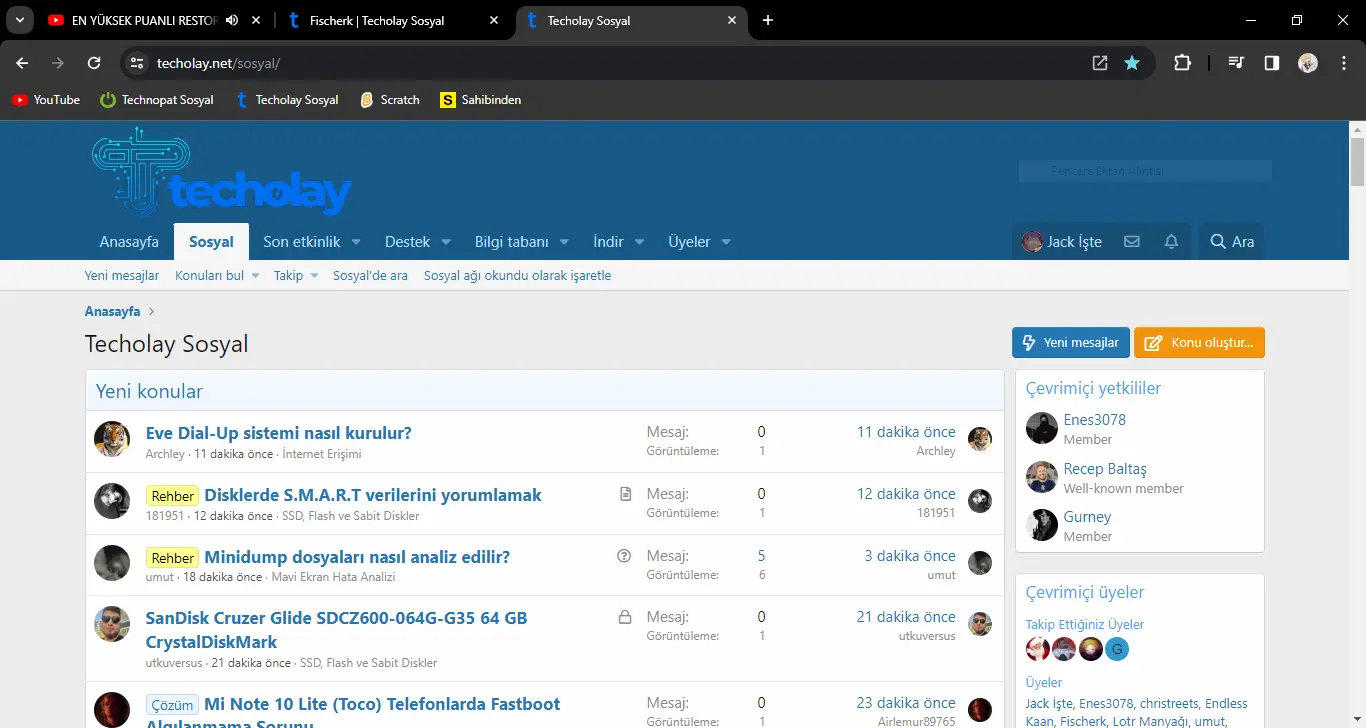
Task: Open thread Eve Dial-Up sistemi nasıl kurulur?
Action: (279, 433)
